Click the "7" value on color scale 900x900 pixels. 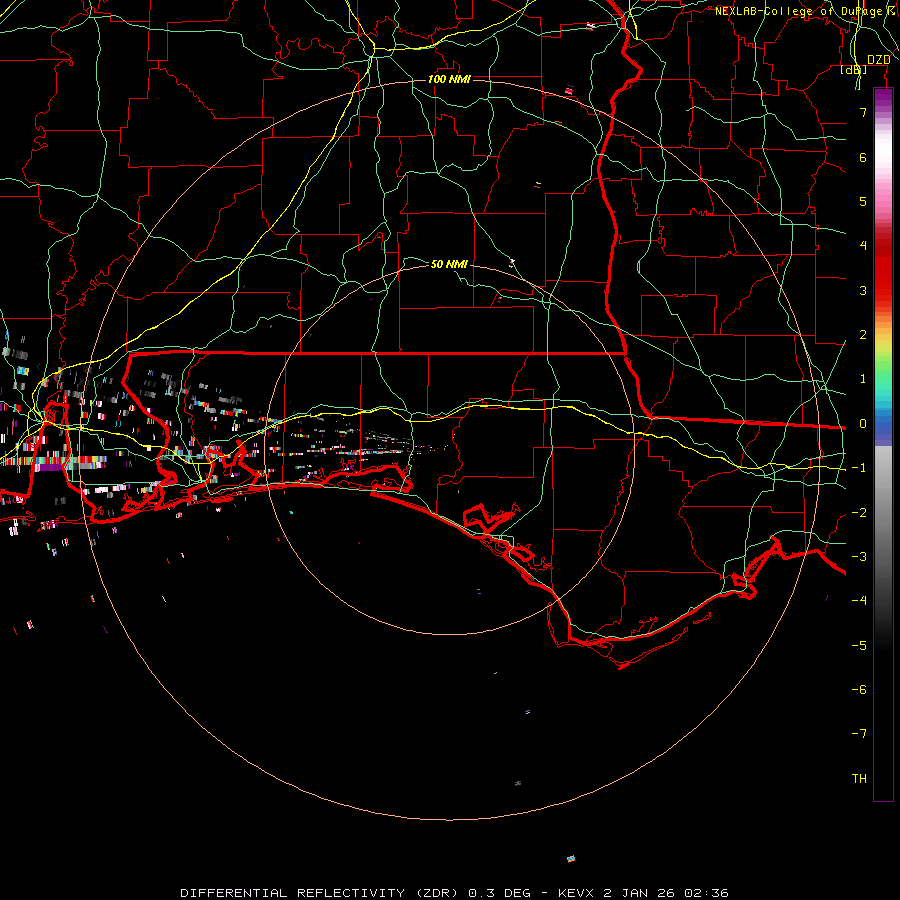tap(863, 112)
